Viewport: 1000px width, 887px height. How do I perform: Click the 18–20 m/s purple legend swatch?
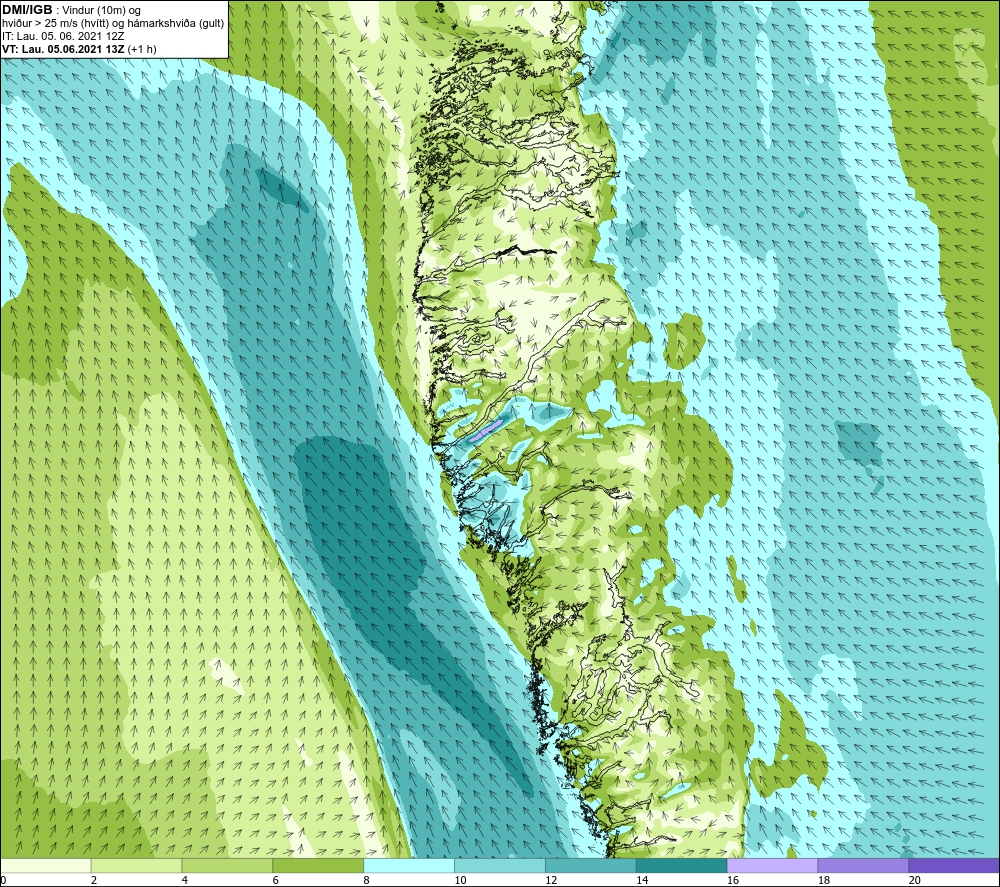pyautogui.click(x=863, y=865)
